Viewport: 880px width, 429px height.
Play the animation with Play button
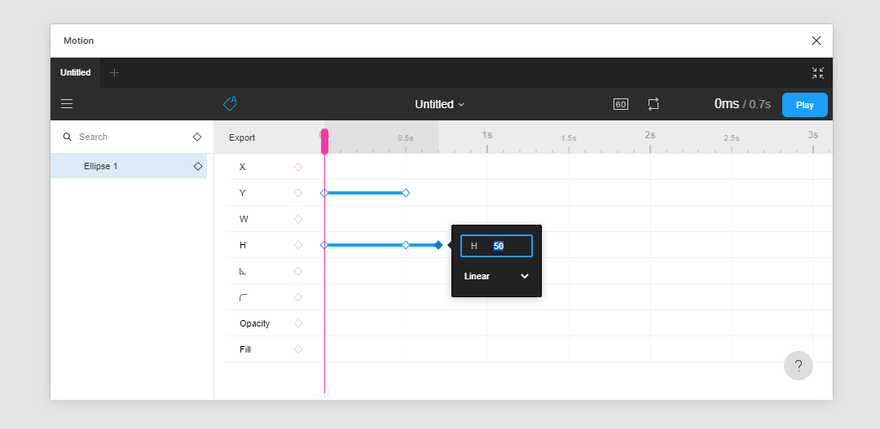click(x=805, y=105)
